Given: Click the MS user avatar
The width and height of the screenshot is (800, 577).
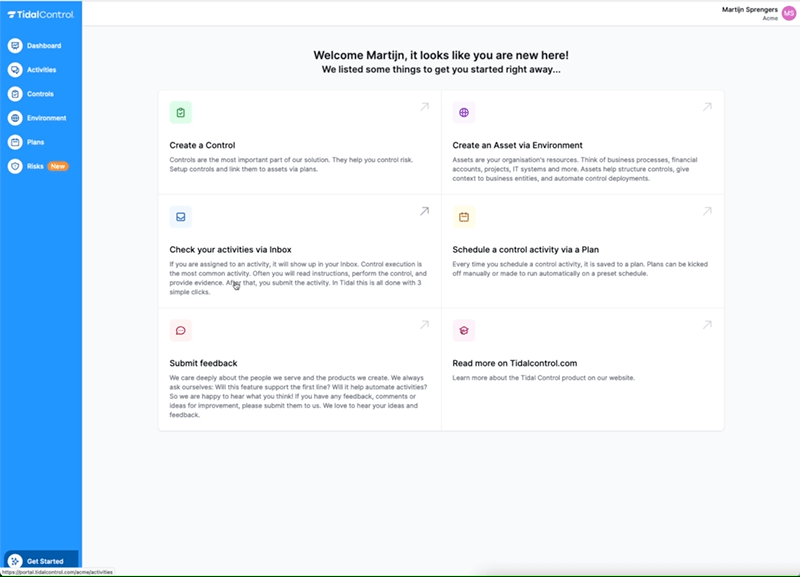Looking at the screenshot, I should click(x=789, y=12).
